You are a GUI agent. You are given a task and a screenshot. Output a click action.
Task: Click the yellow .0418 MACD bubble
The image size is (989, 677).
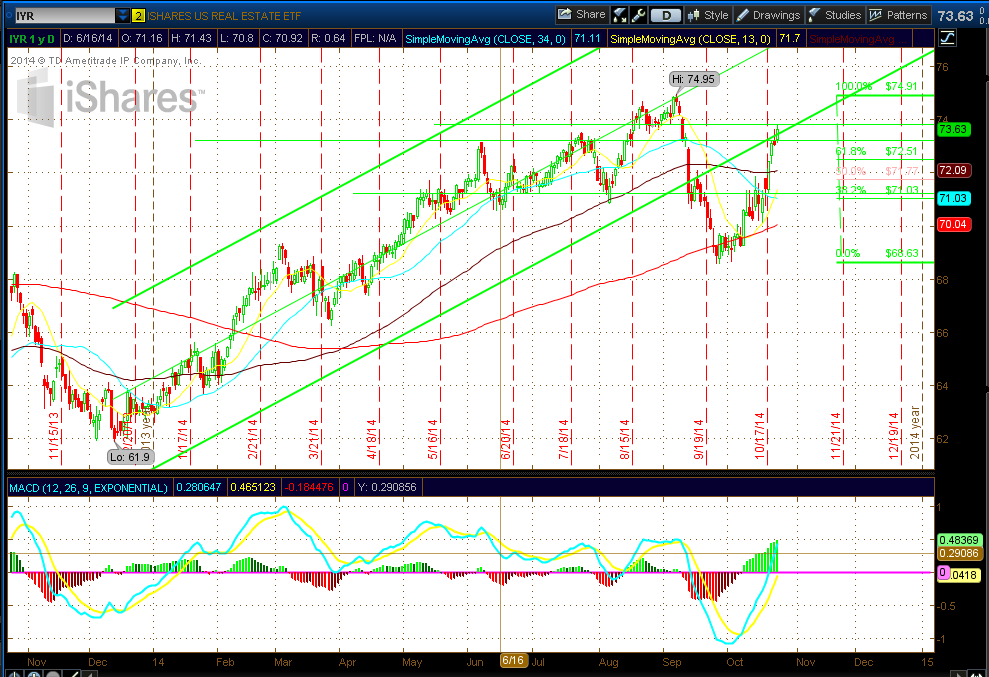964,575
